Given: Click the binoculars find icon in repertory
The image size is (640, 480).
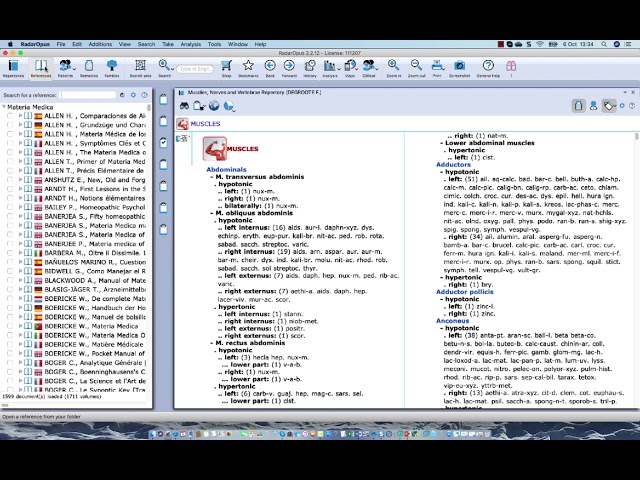Looking at the screenshot, I should [x=184, y=106].
